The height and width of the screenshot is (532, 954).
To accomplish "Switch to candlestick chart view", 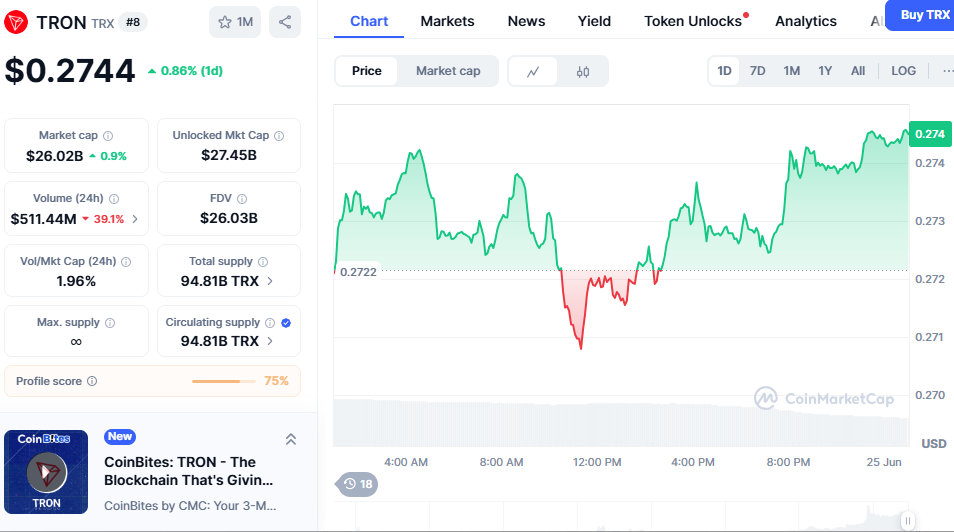I will [583, 71].
